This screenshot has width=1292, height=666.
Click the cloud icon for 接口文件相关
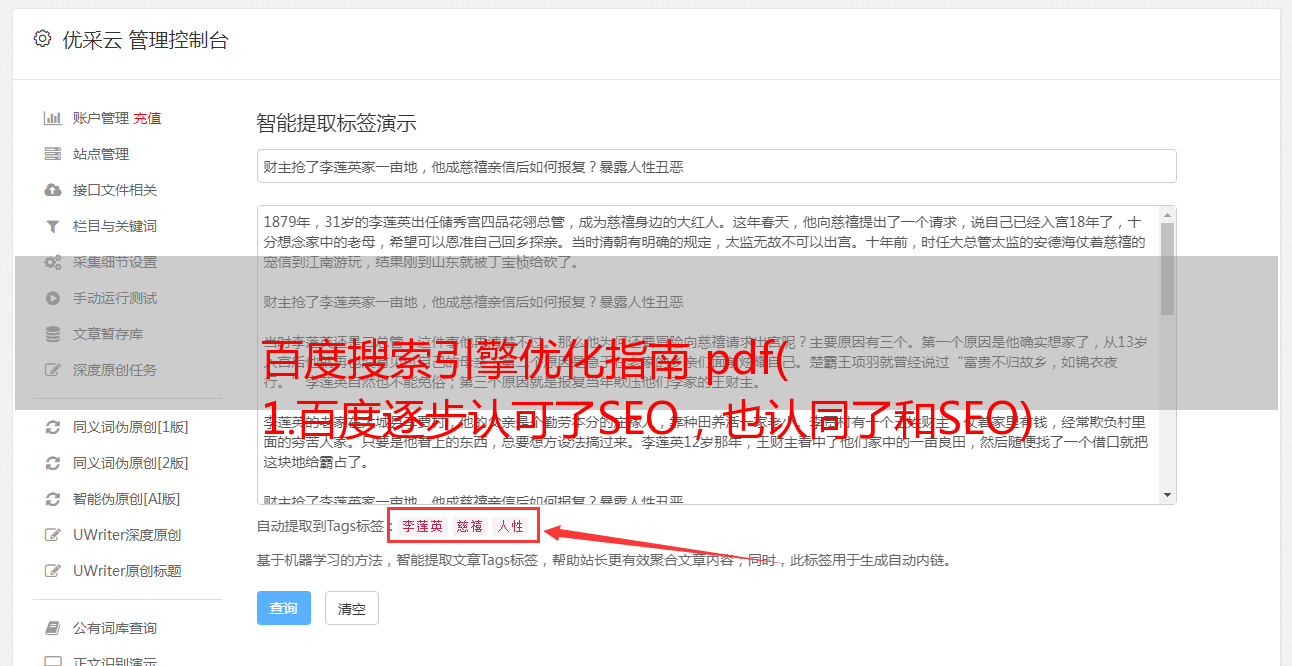(x=53, y=190)
